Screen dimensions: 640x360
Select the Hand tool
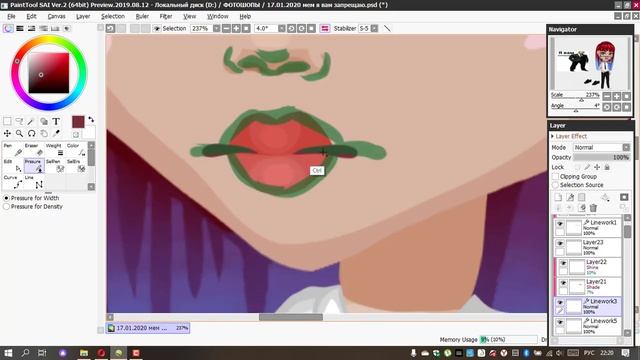coord(43,133)
